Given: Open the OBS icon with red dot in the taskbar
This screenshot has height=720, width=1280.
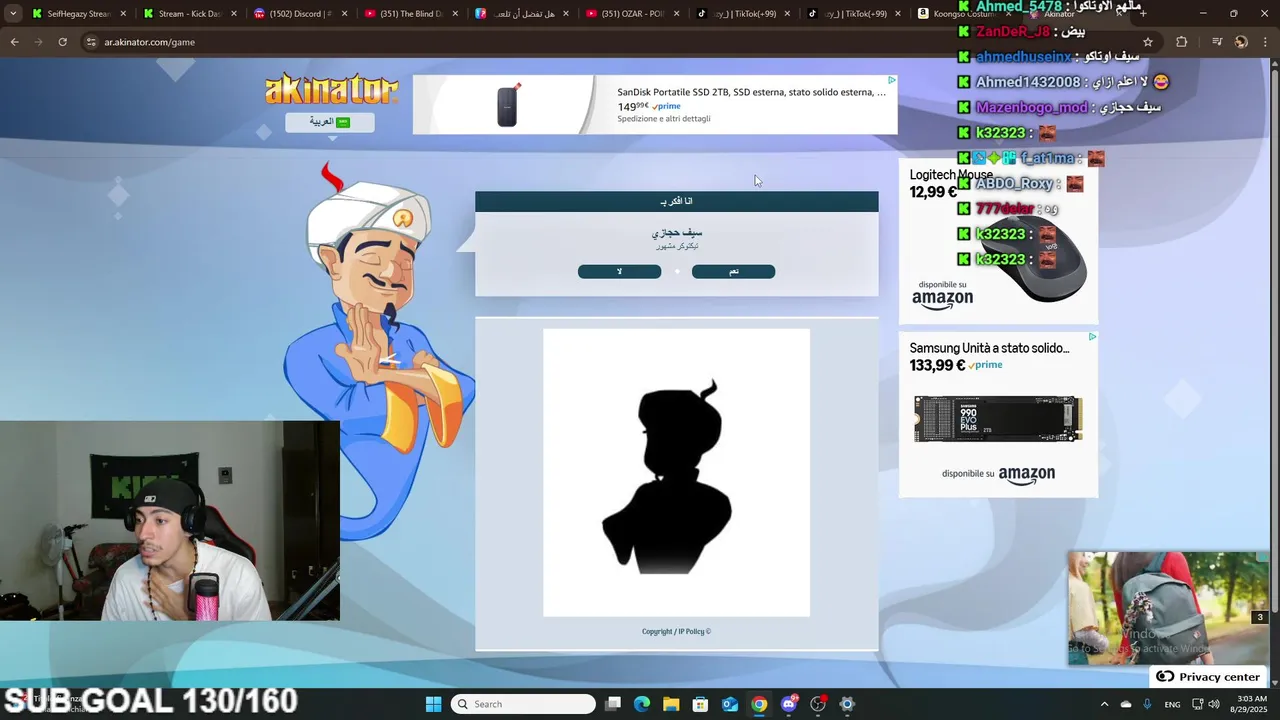Looking at the screenshot, I should pyautogui.click(x=818, y=704).
